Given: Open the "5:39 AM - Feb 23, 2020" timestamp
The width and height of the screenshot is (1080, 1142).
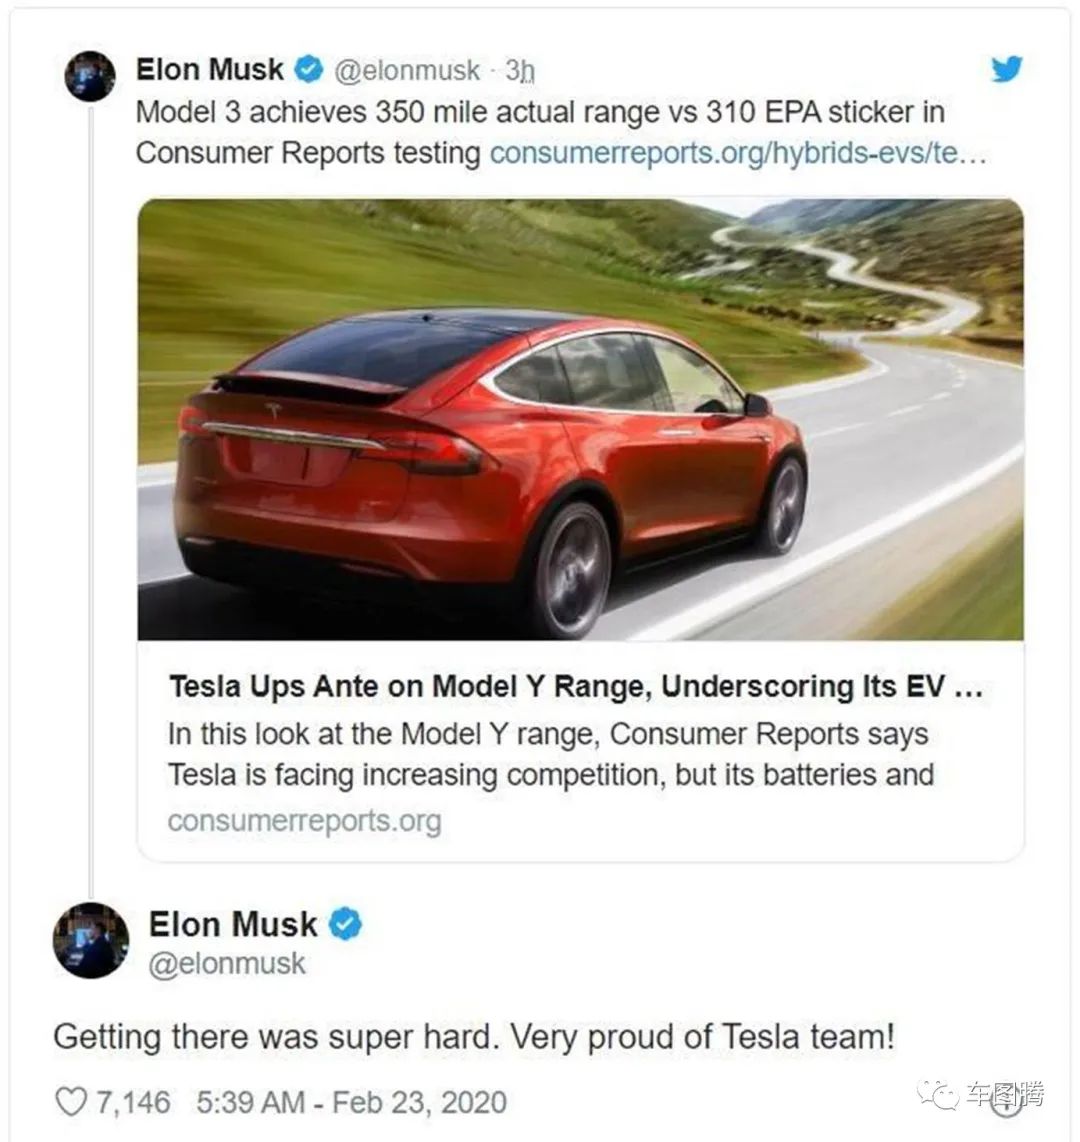Looking at the screenshot, I should (352, 1102).
